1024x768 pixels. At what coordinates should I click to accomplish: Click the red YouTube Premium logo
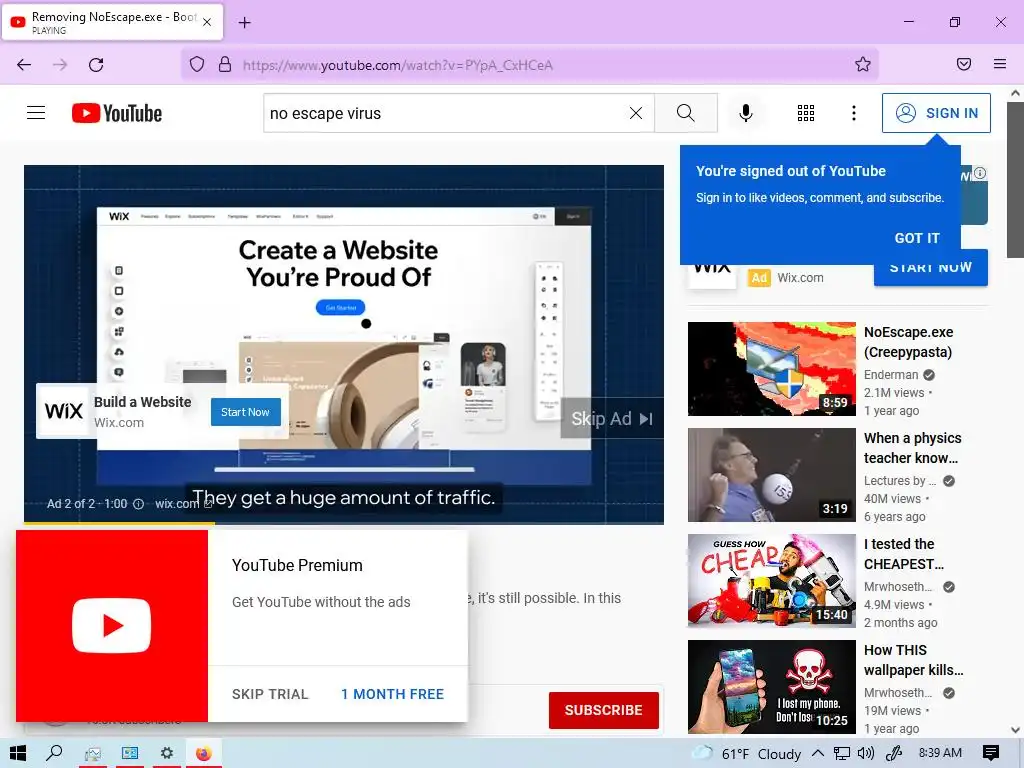[x=112, y=626]
